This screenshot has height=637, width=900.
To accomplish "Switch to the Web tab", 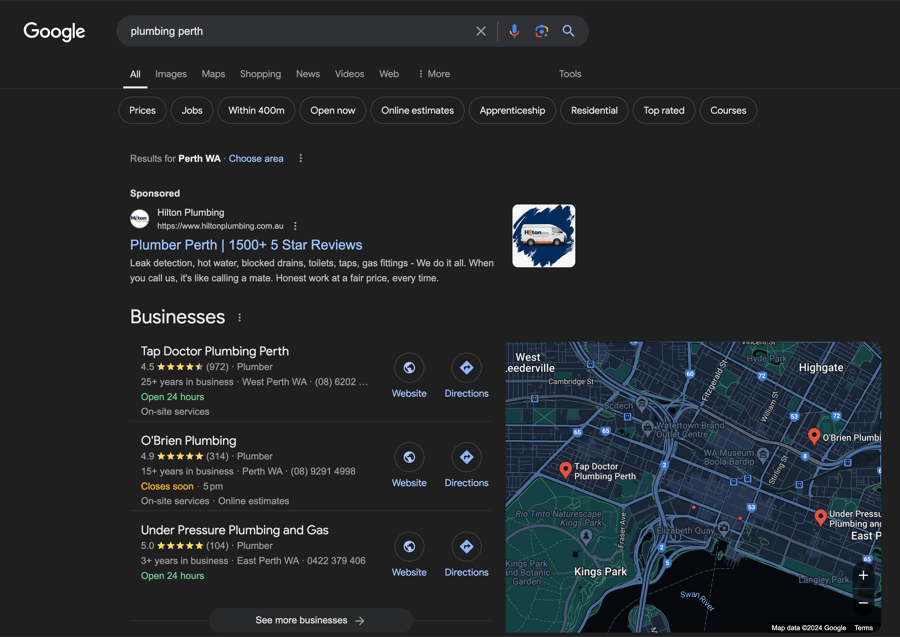I will coord(389,74).
